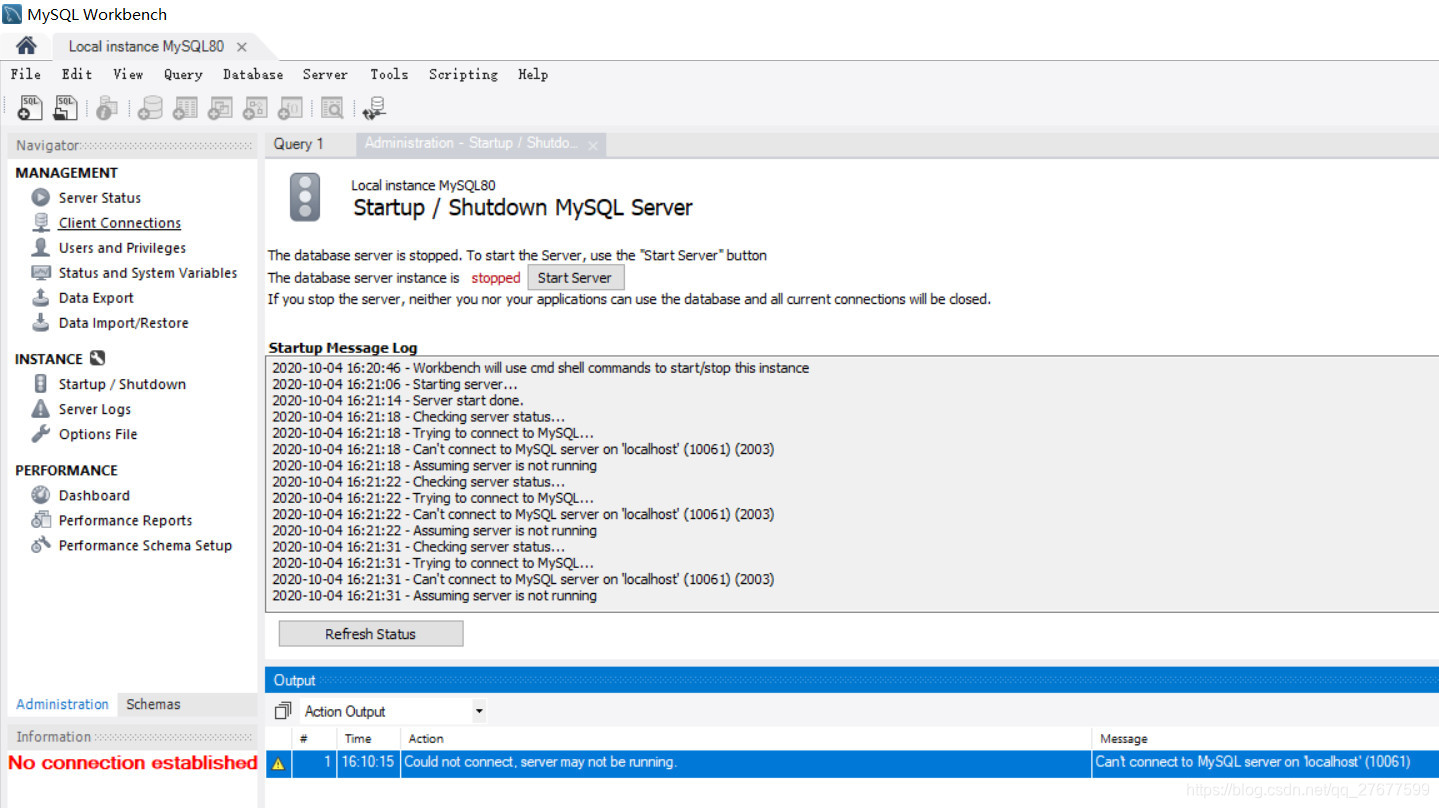
Task: Create new function toolbar icon
Action: tap(290, 107)
